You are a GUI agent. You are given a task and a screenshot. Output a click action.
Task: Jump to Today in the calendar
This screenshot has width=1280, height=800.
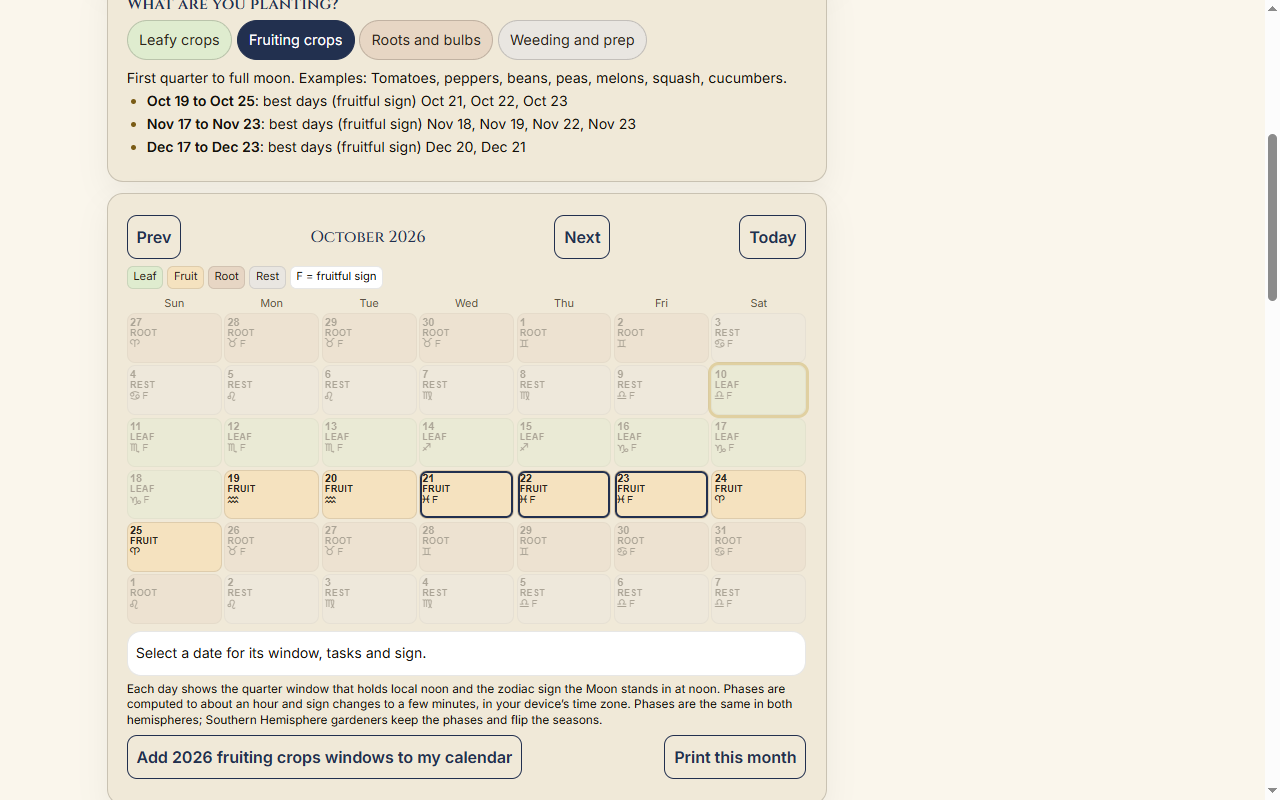(772, 237)
